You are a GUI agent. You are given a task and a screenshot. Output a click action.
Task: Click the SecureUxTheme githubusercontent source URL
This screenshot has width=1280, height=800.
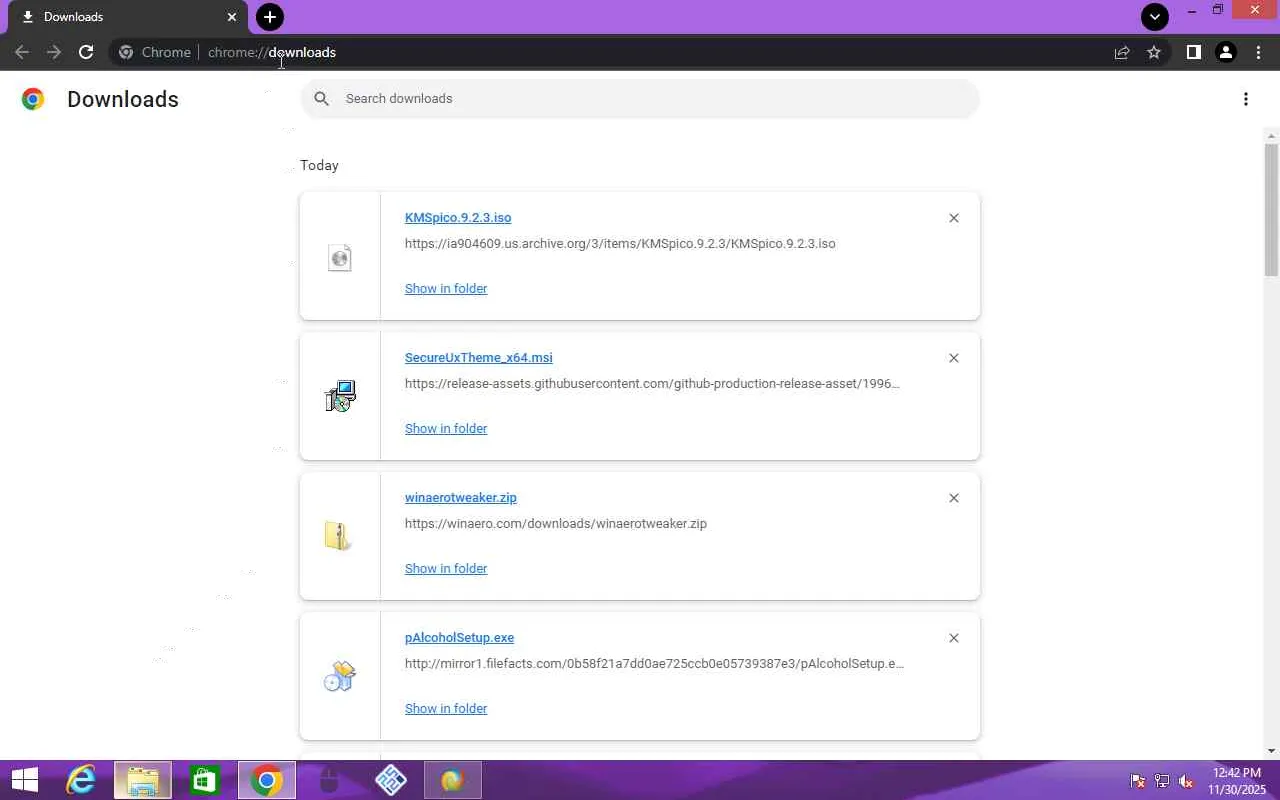pyautogui.click(x=652, y=384)
